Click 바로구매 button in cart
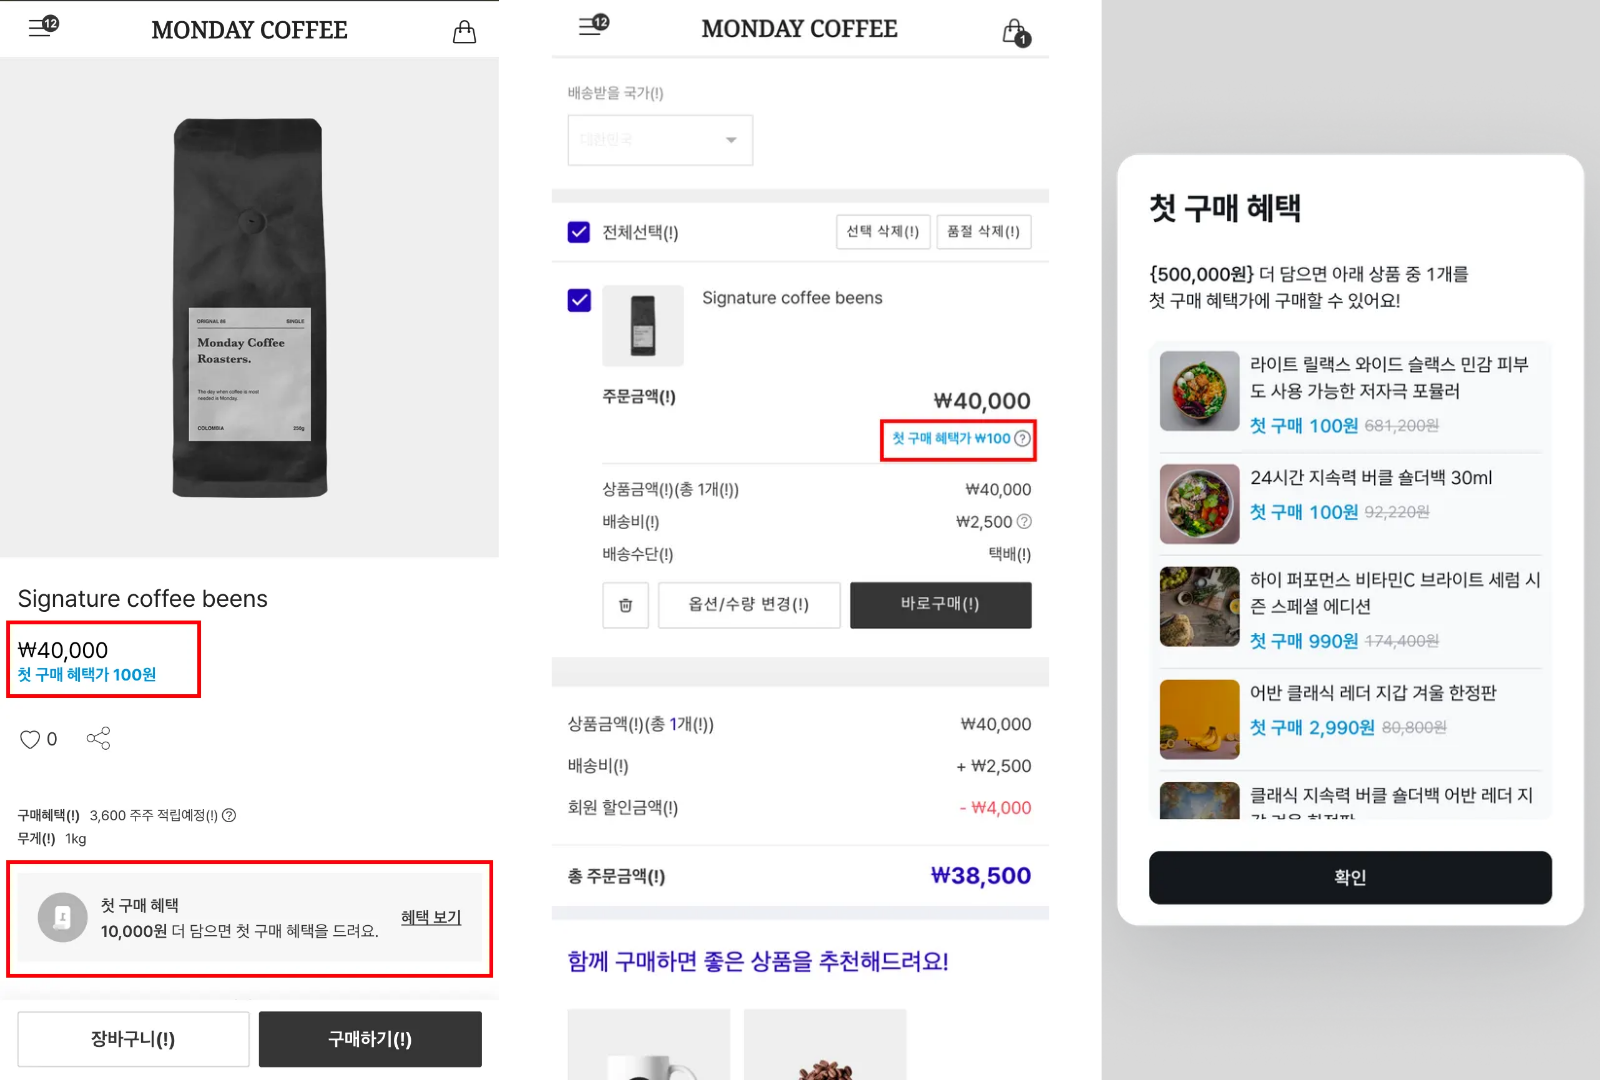Screen dimensions: 1600x1080 click(941, 605)
